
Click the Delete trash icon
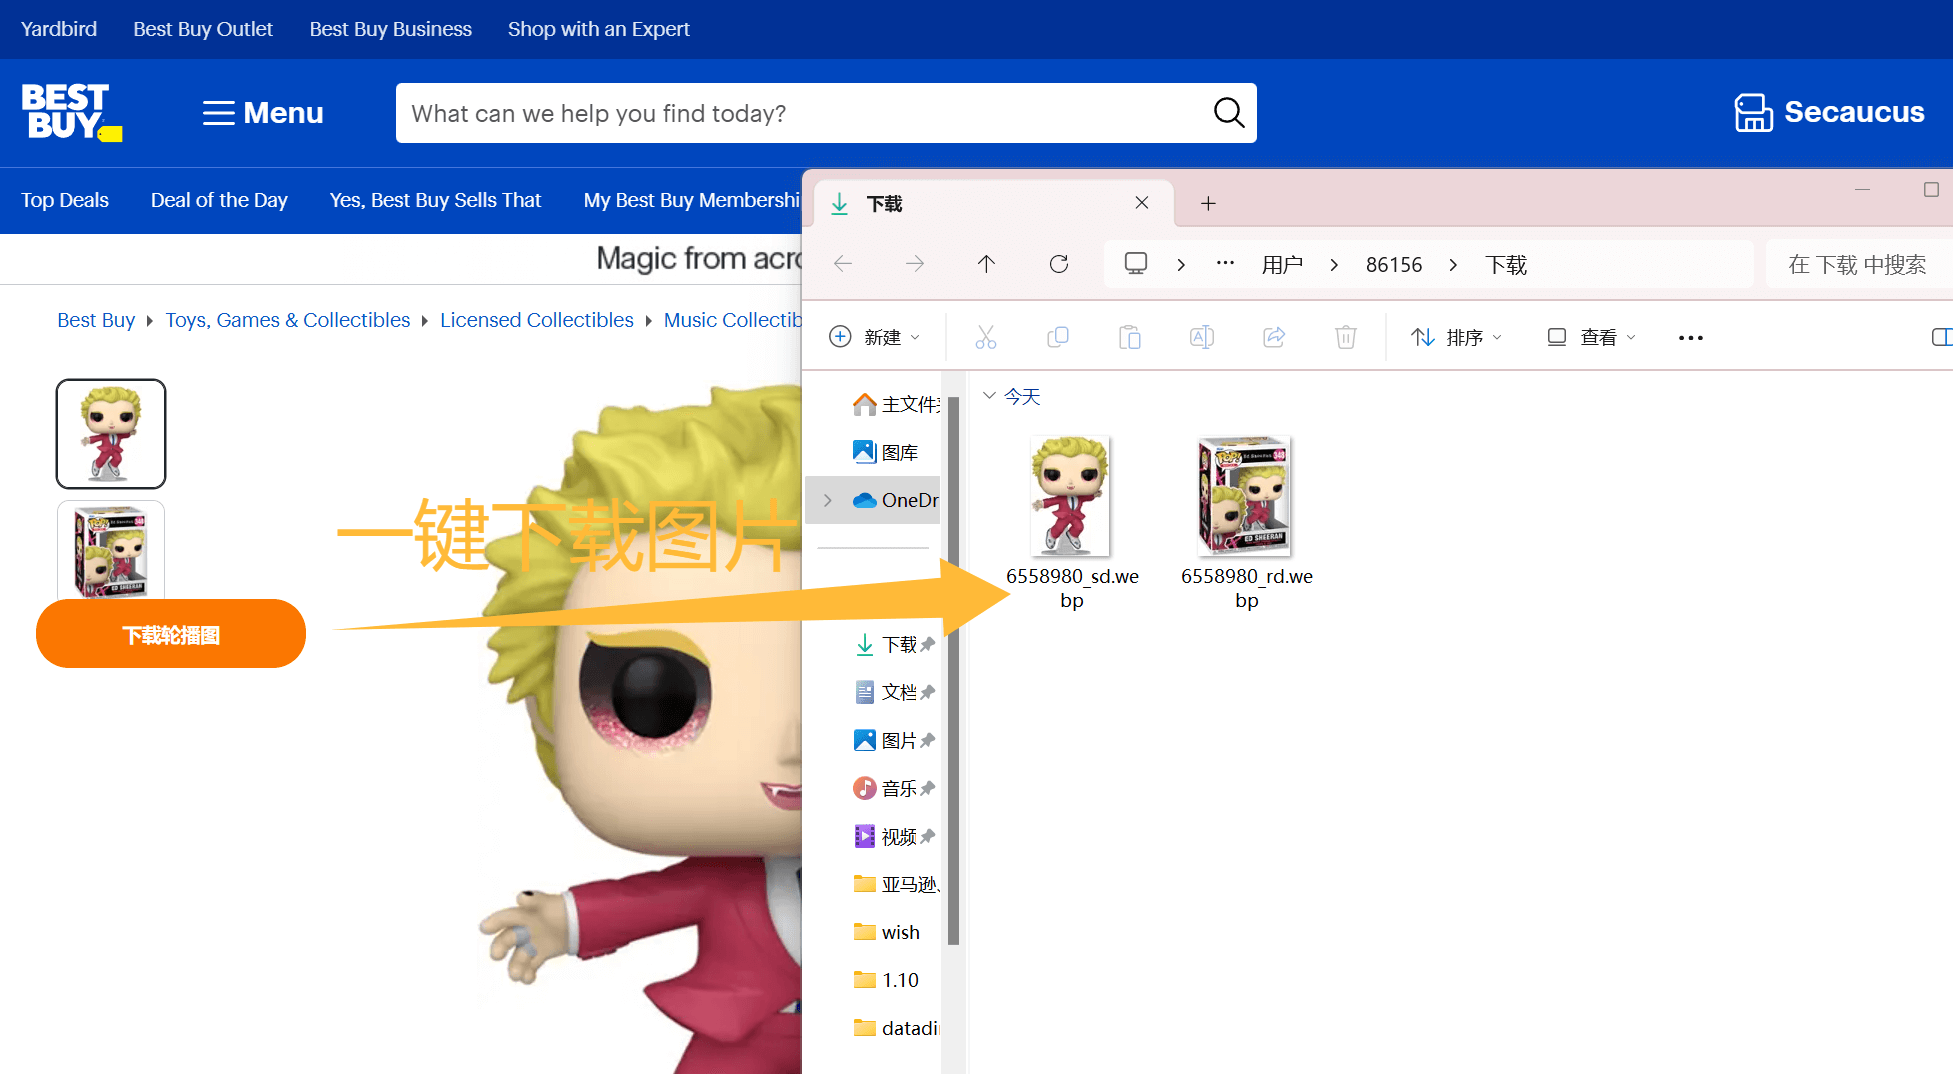click(x=1346, y=337)
